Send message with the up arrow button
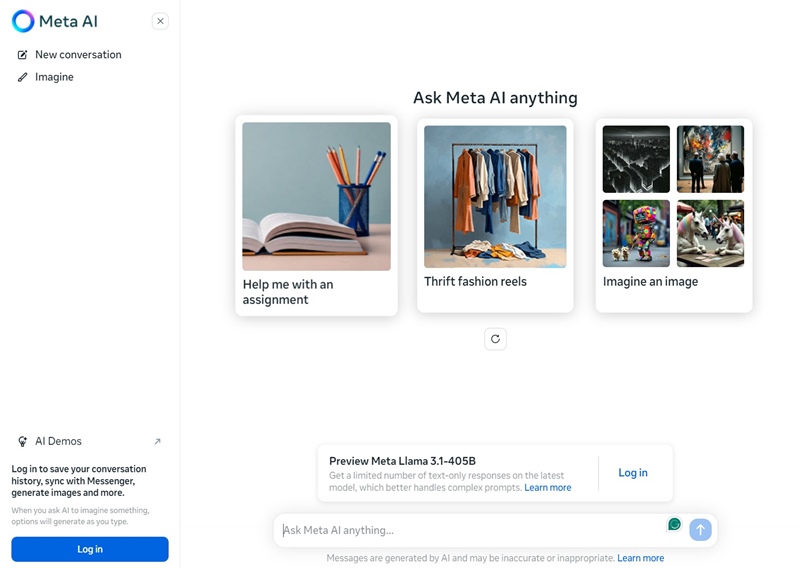This screenshot has width=800, height=568. (701, 530)
